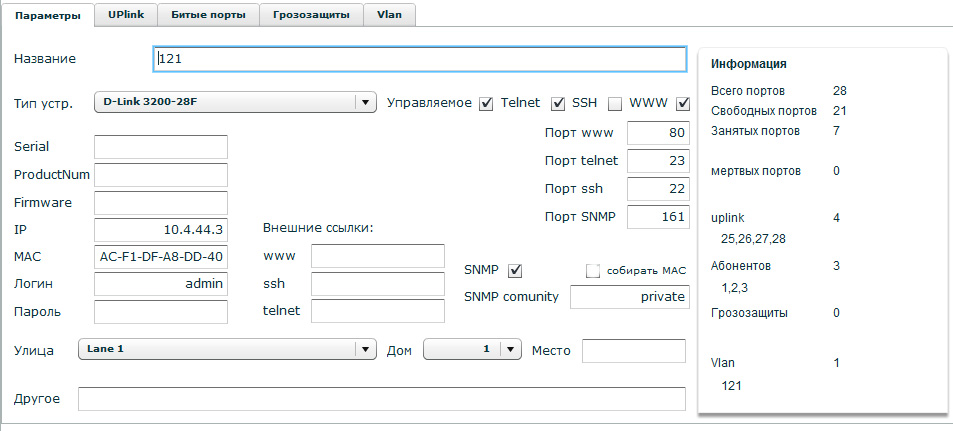
Task: Focus the Serial input field
Action: click(x=161, y=147)
